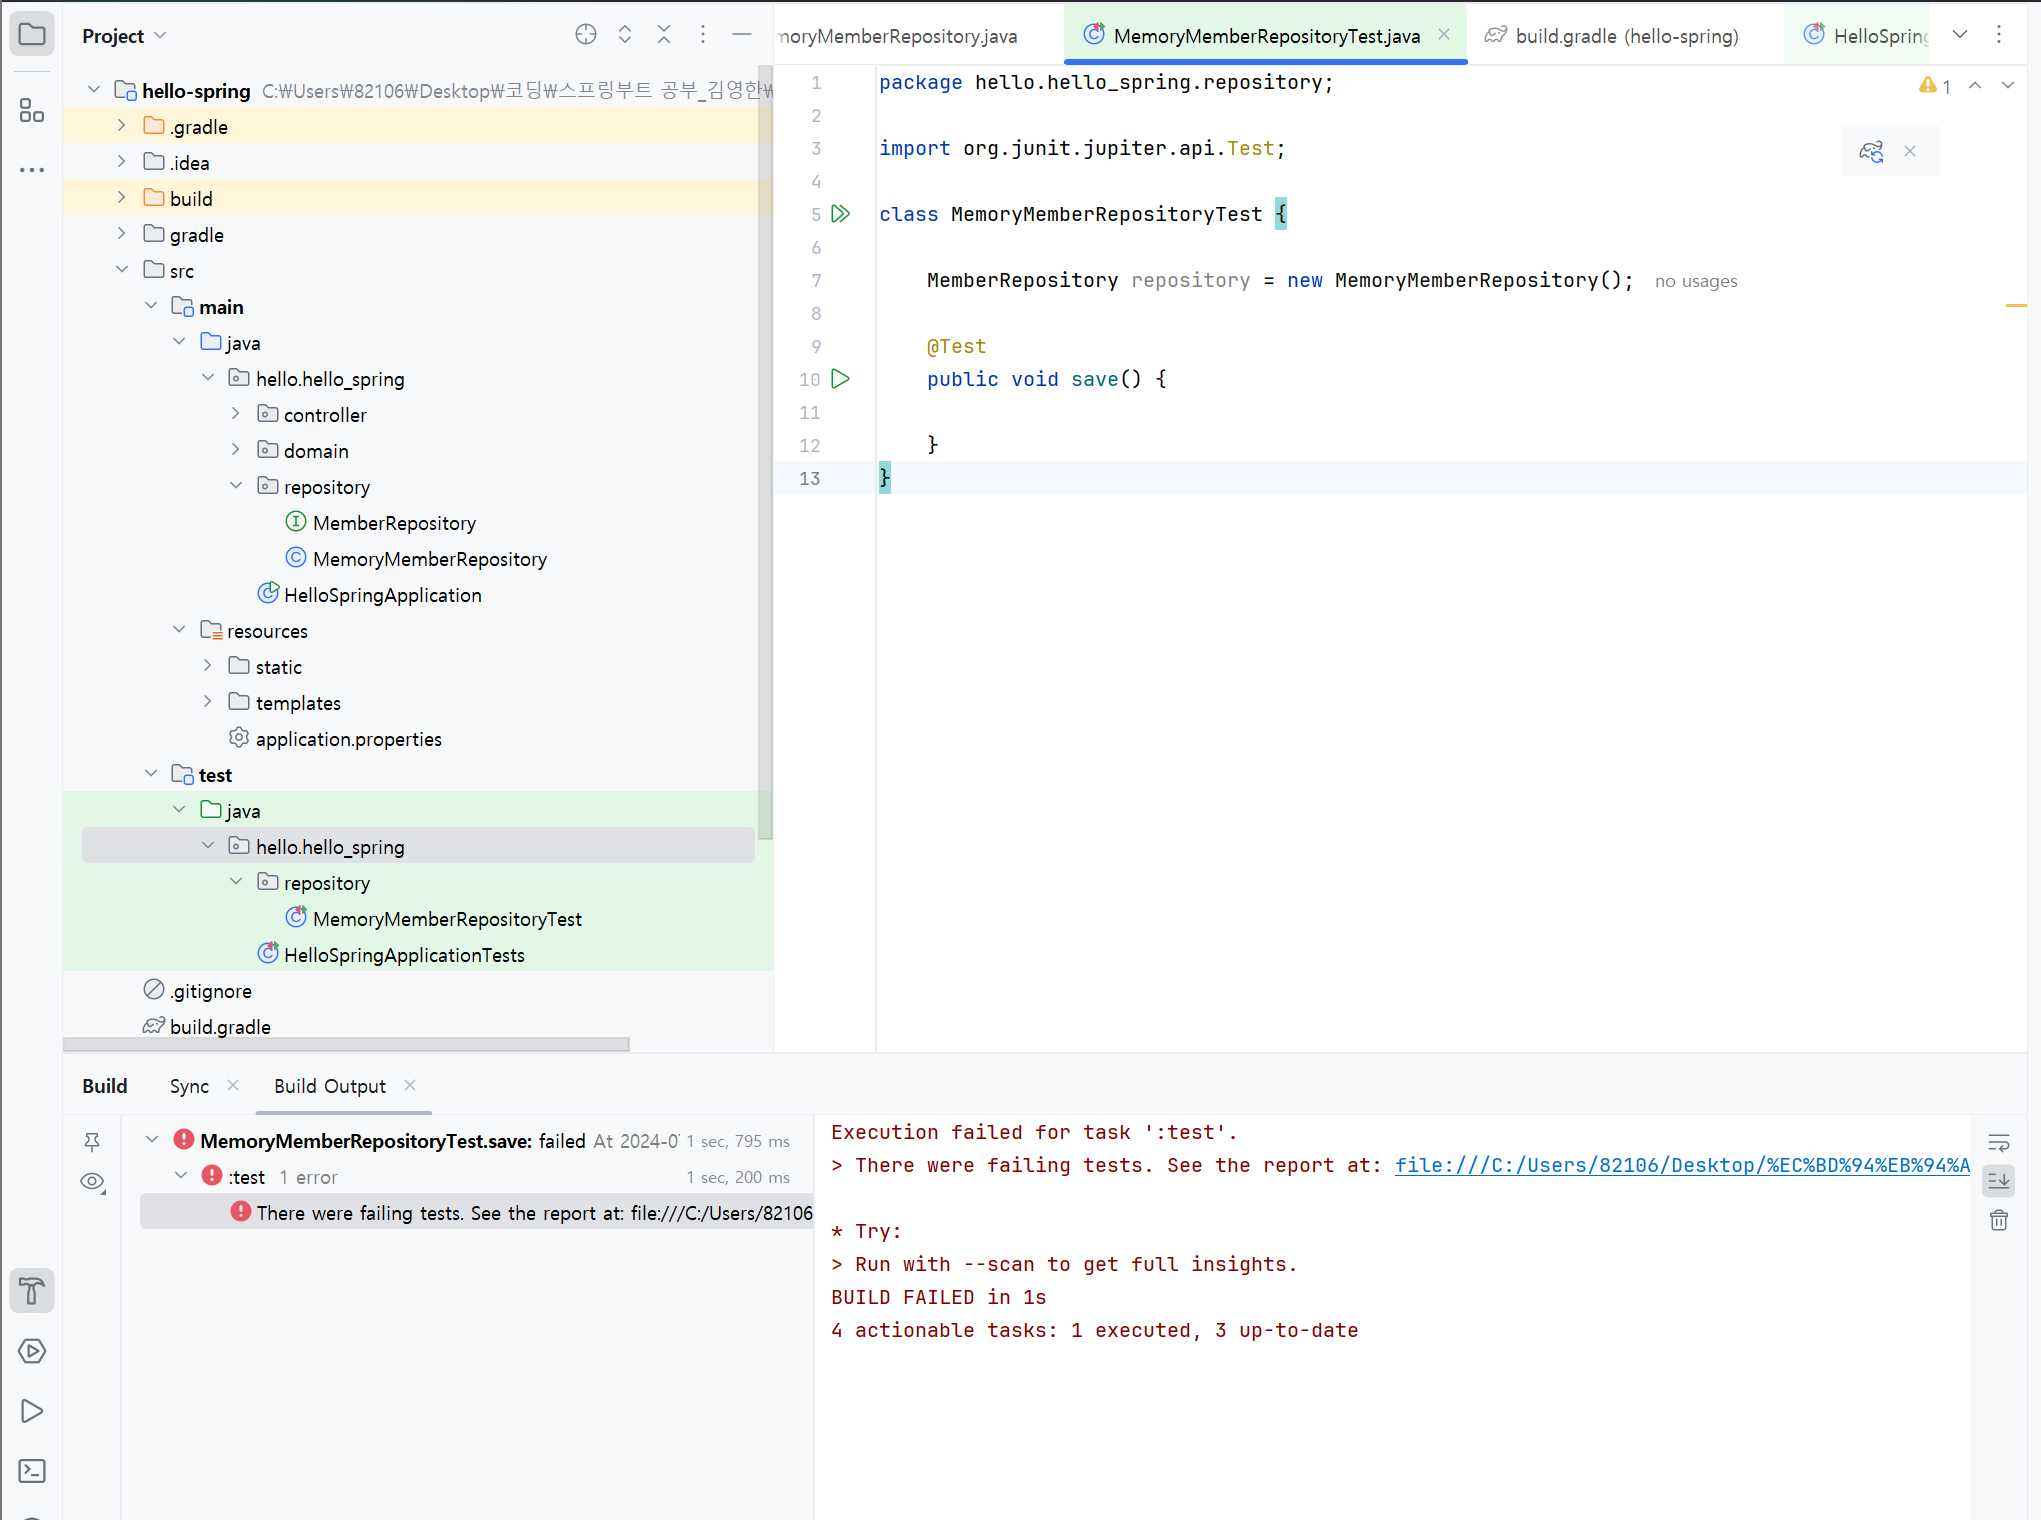Select 'There were failing tests' error row

tap(477, 1212)
